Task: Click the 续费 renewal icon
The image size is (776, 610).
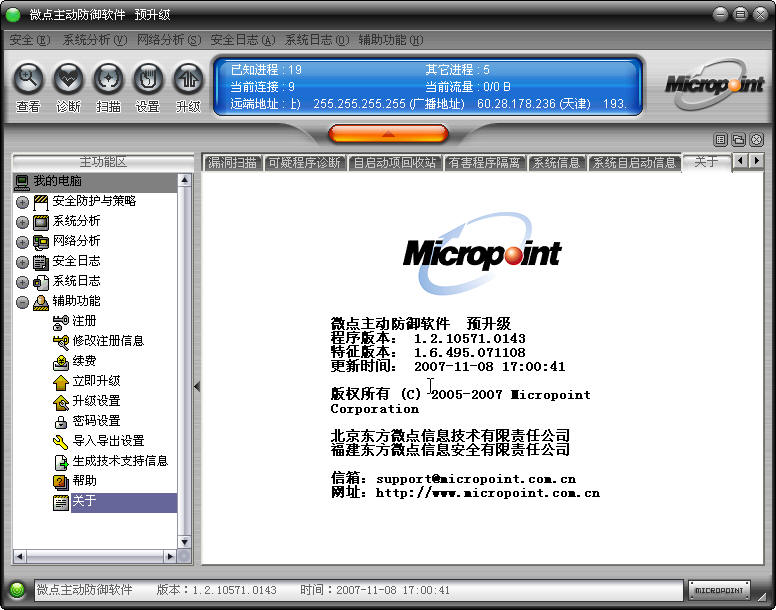Action: click(60, 362)
